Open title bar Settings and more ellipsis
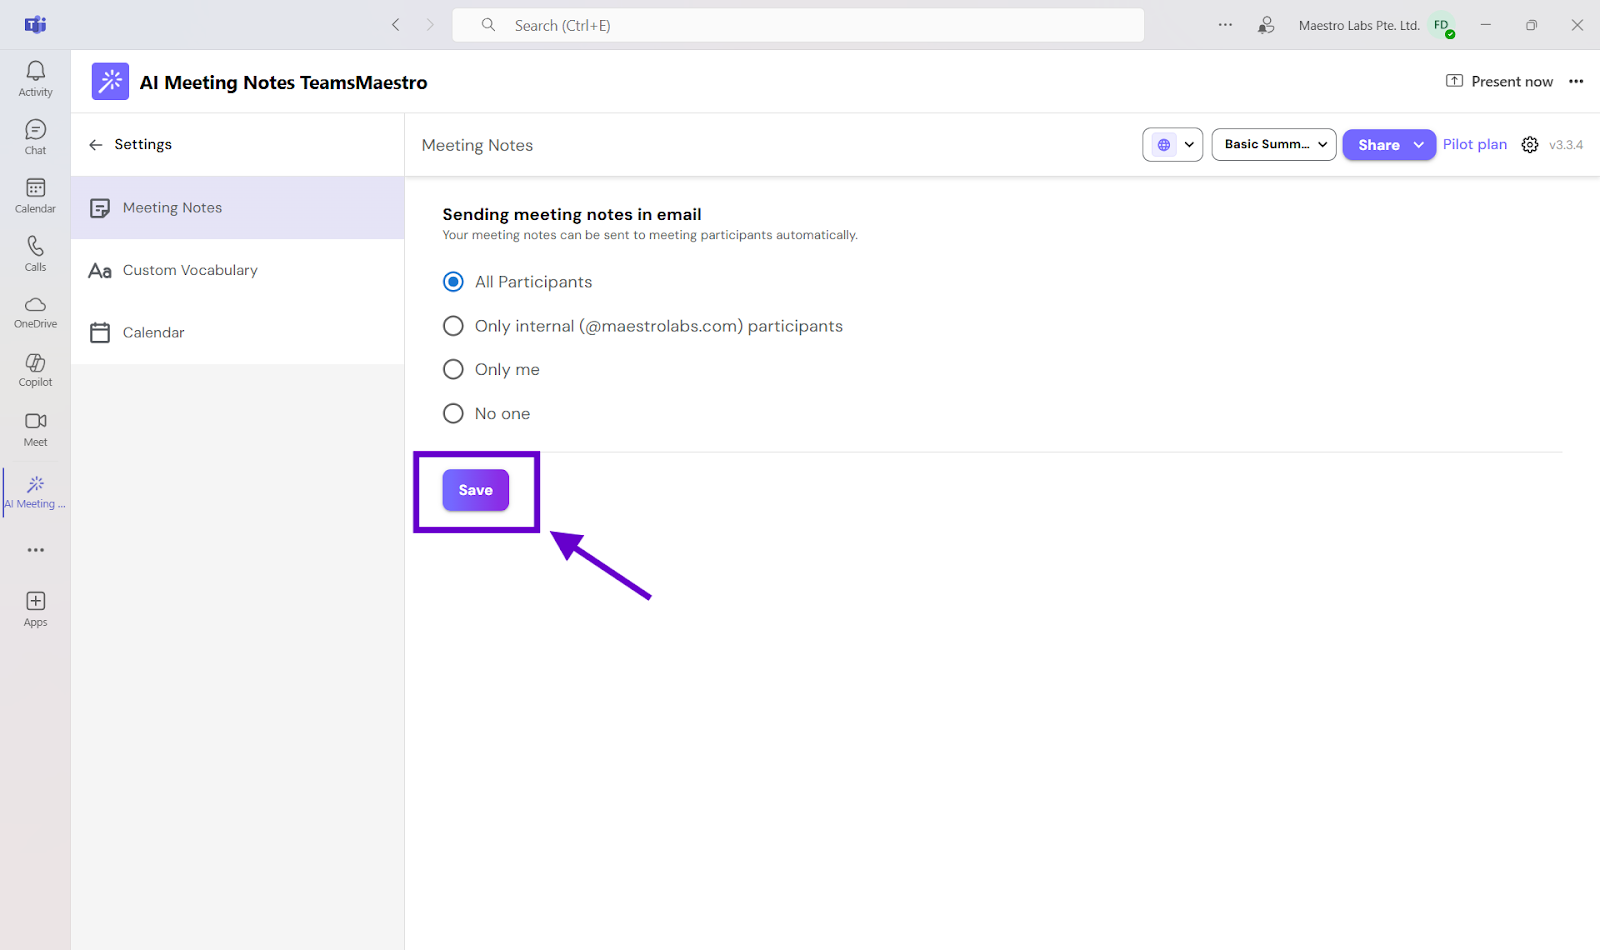 1225,25
